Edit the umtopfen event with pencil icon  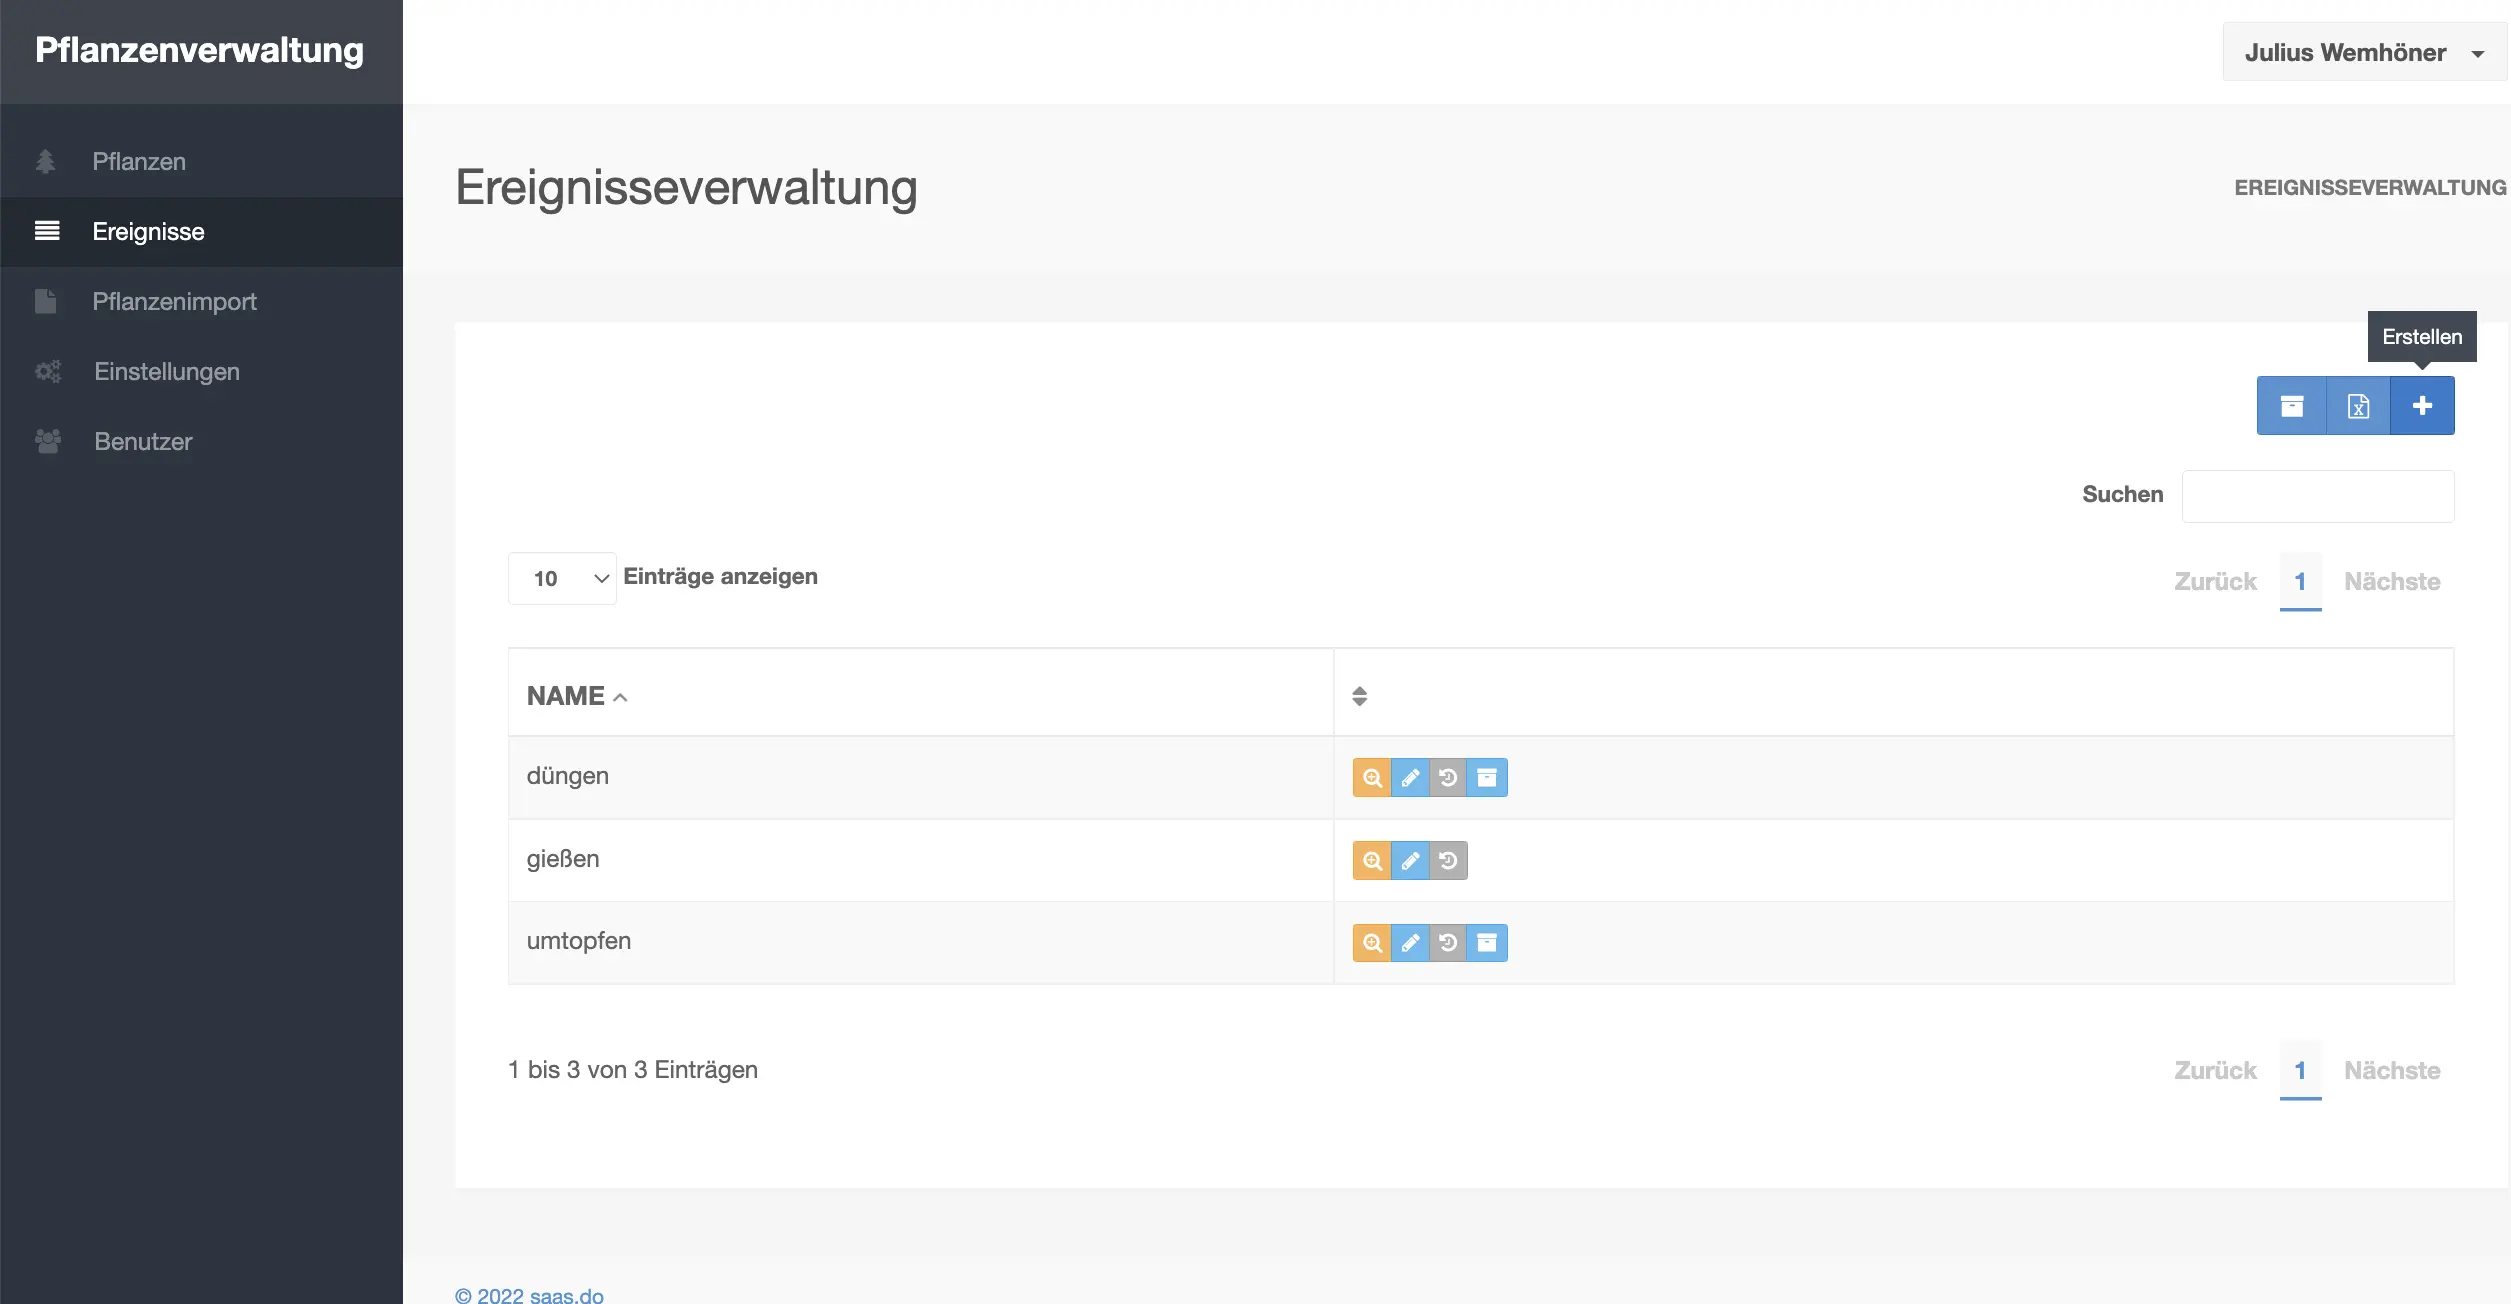point(1410,943)
